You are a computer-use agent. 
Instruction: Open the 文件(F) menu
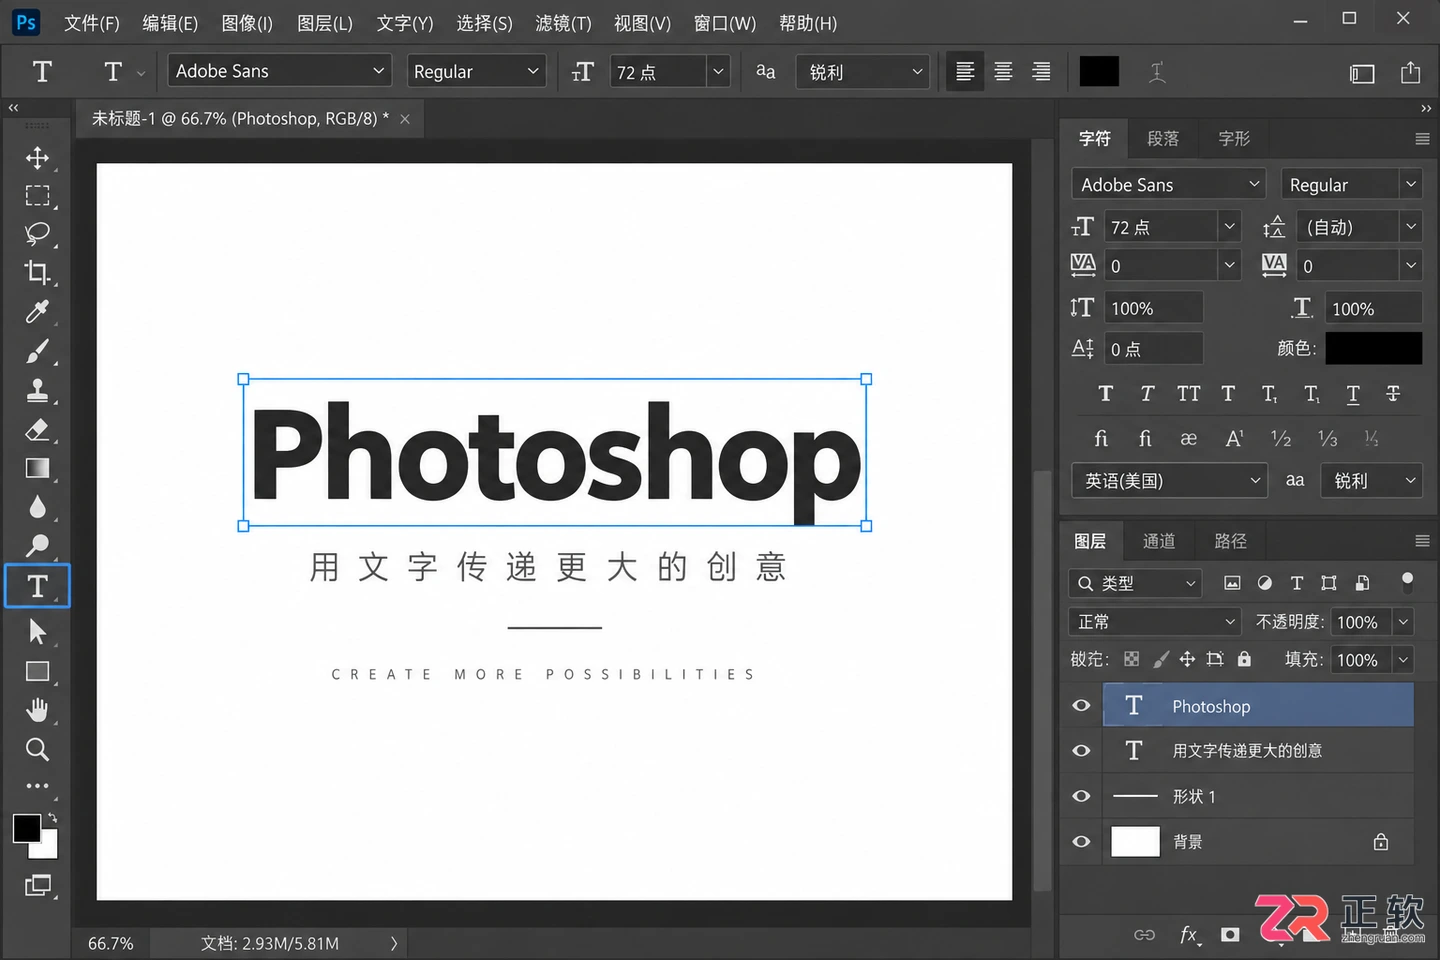tap(92, 23)
